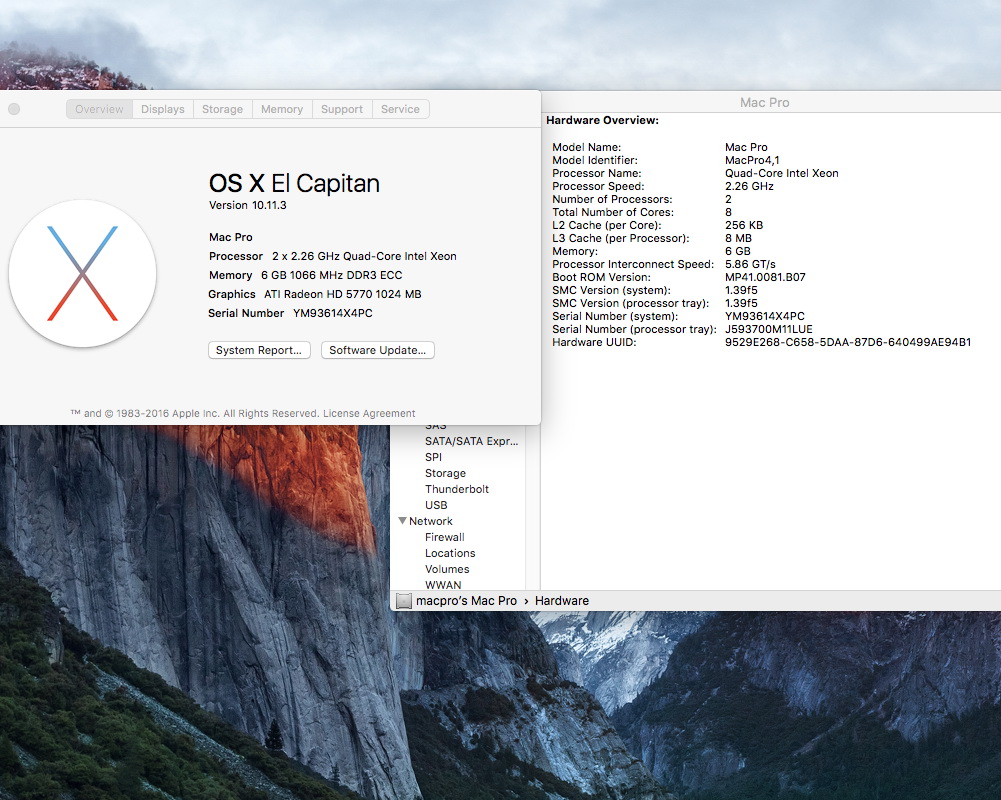Screen dimensions: 1001x800
Task: Click Processor Interconnect Speed value 5.86 GT/s
Action: (750, 264)
